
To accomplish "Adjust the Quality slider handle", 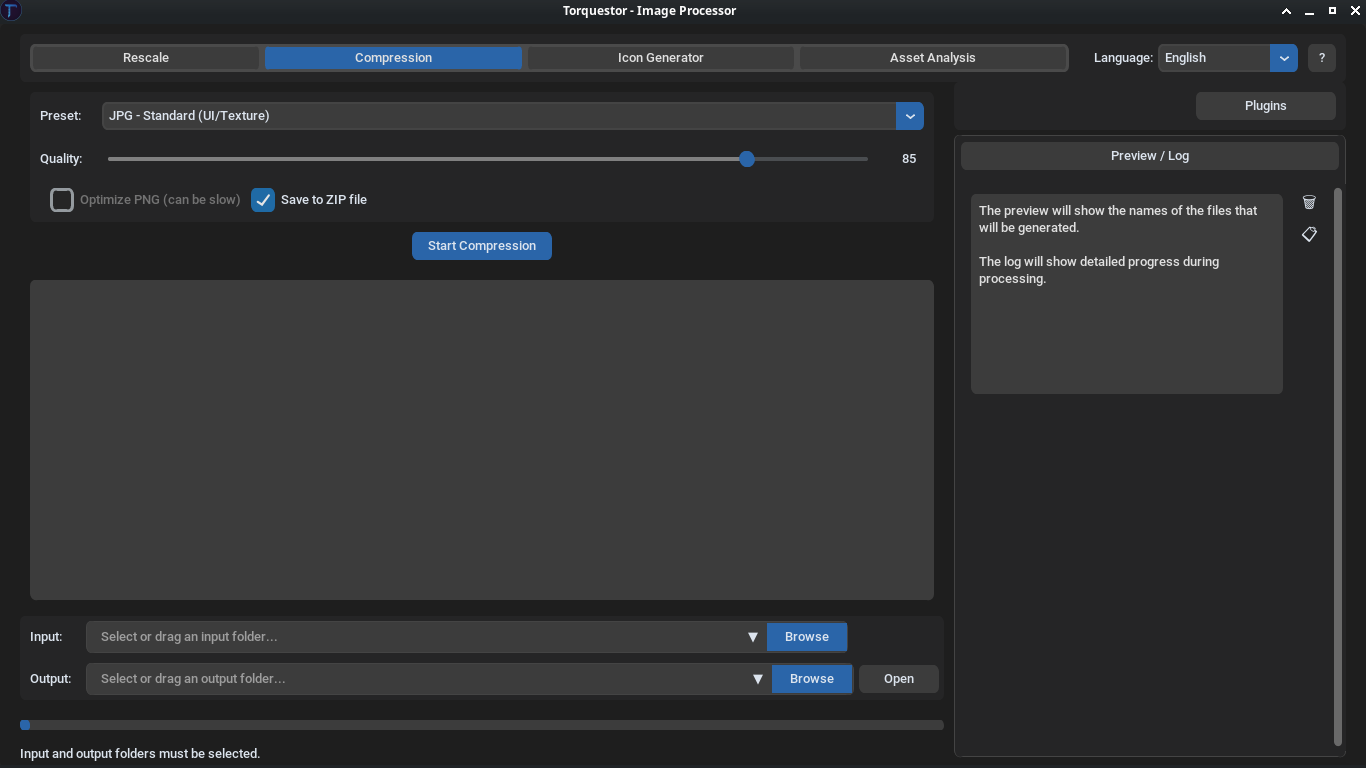I will coord(746,159).
